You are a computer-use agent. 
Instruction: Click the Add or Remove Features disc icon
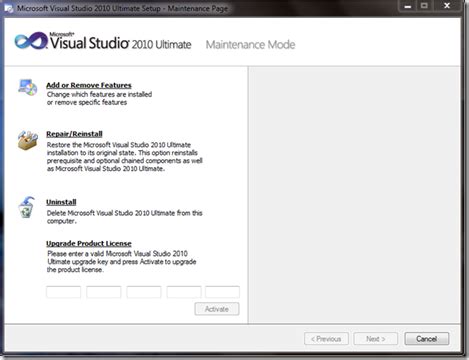(x=28, y=87)
